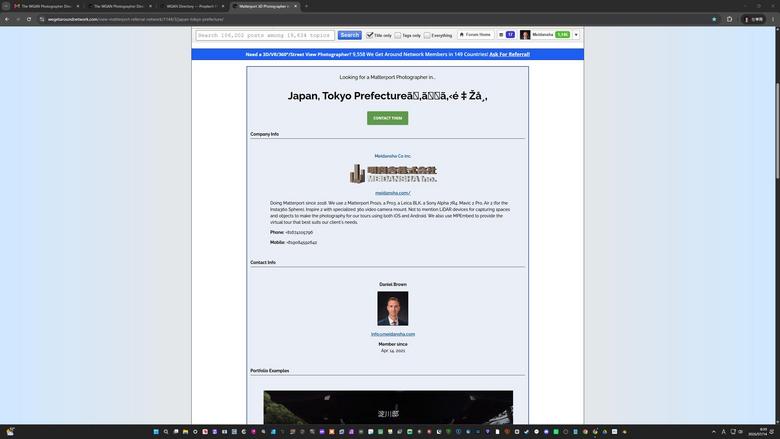780x439 pixels.
Task: Switch to the second WGAN Photographer tab
Action: 119,6
